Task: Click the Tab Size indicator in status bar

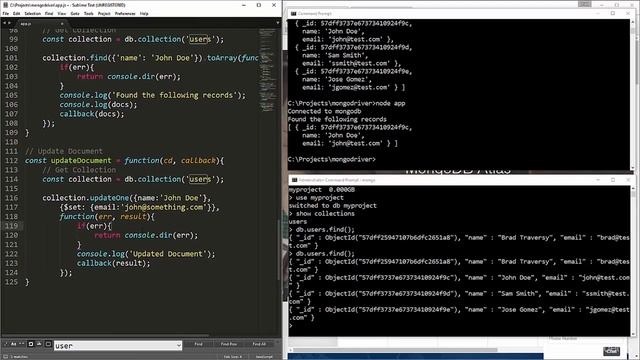Action: point(233,357)
